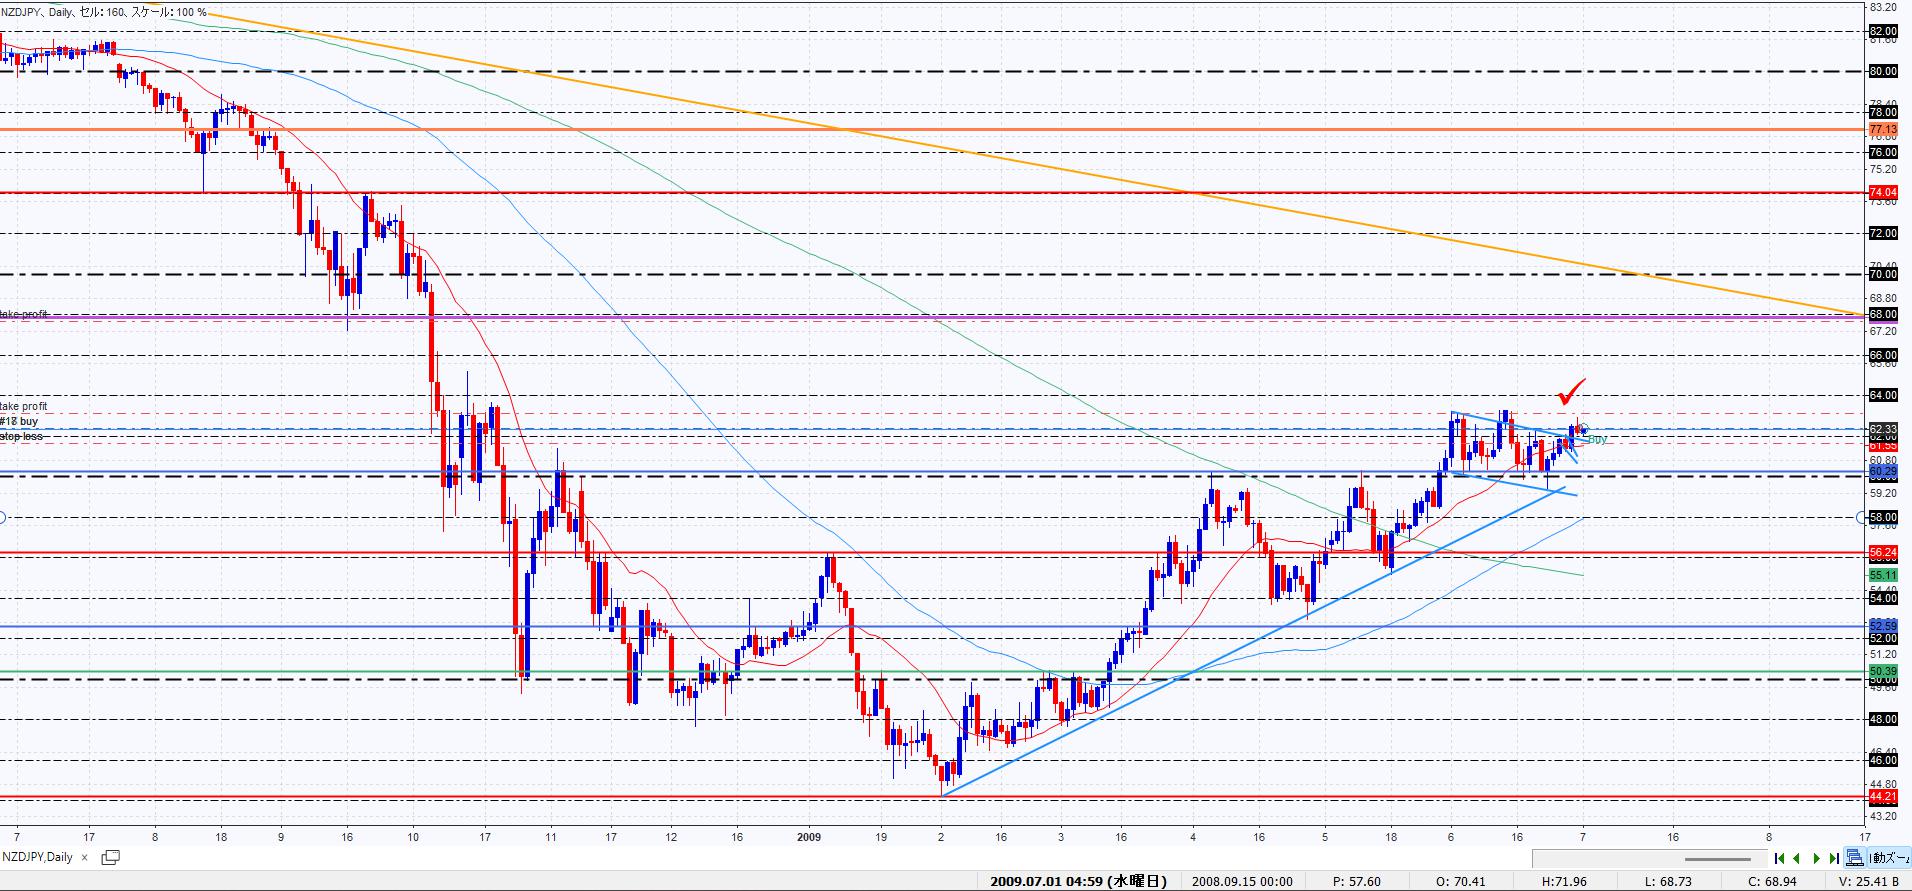Click the monitor icon next to playback arrows
The width and height of the screenshot is (1912, 891).
[x=1854, y=858]
